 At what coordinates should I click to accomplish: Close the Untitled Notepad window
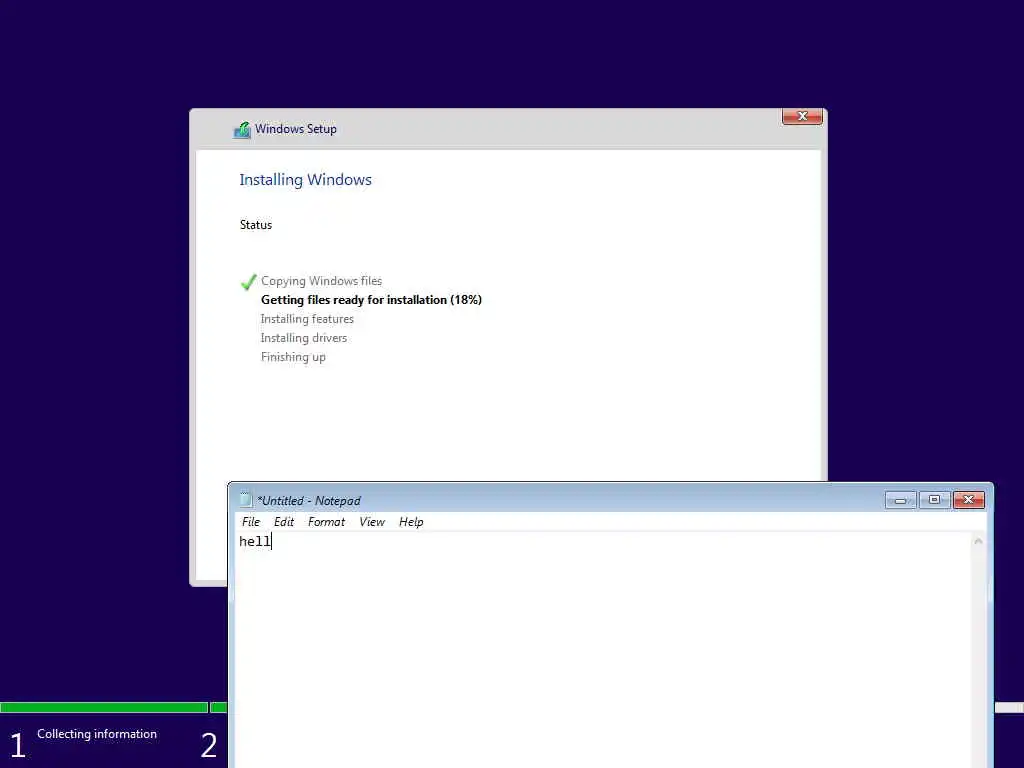[968, 500]
